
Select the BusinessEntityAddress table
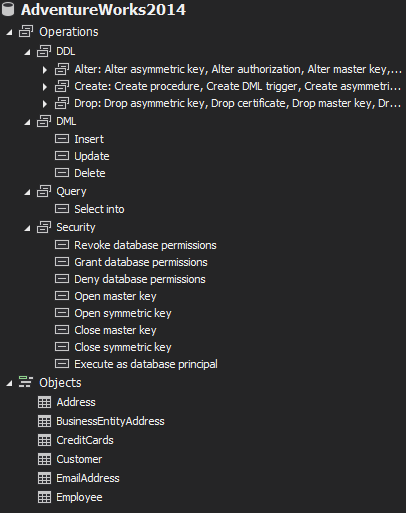(110, 421)
